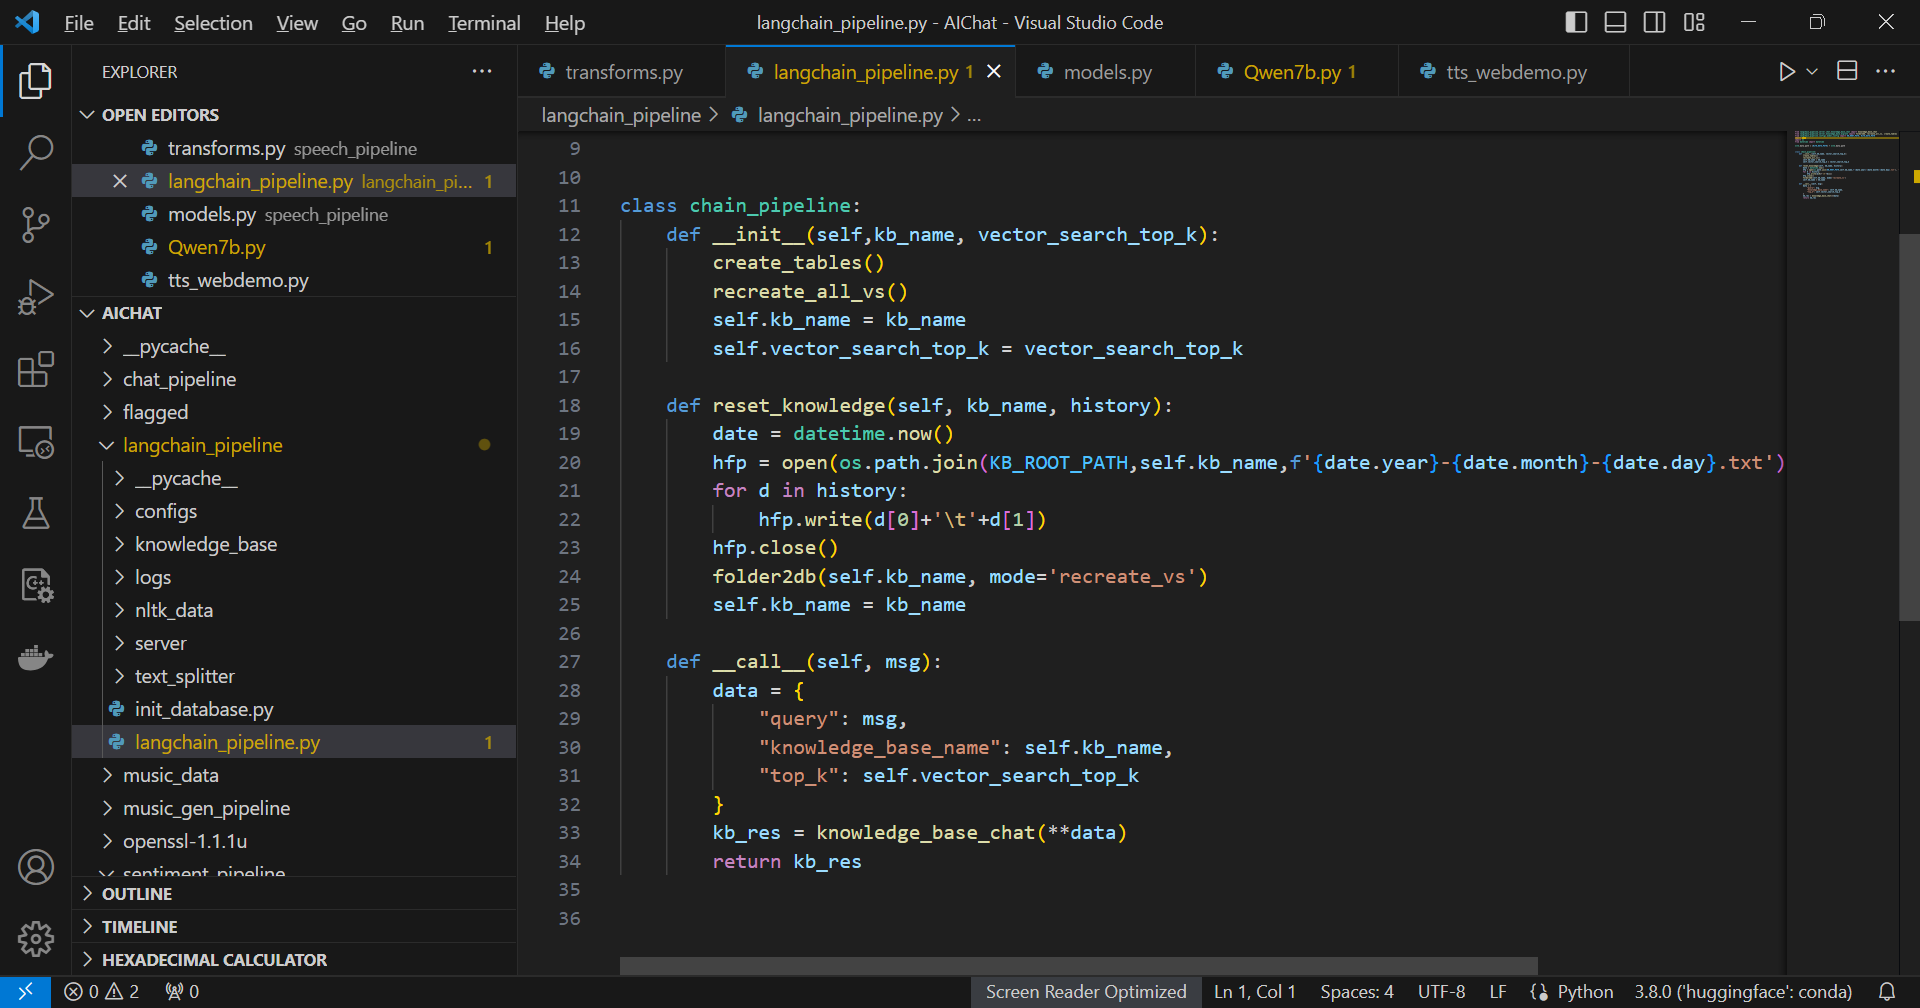Open notifications bell in status bar

1887,991
